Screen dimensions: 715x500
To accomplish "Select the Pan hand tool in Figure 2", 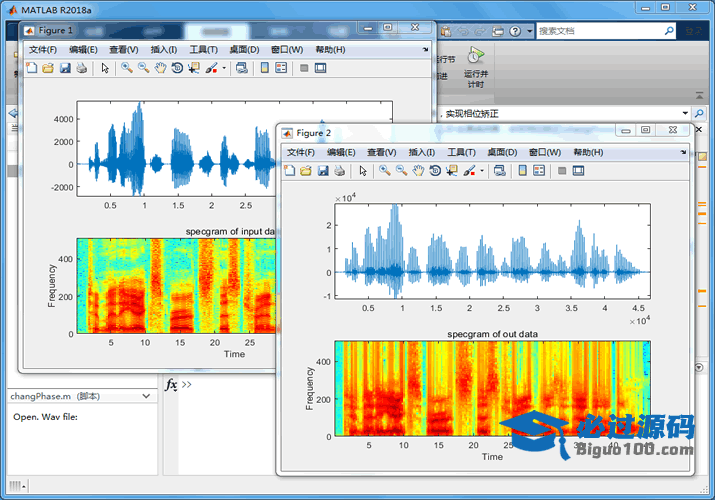I will (418, 170).
